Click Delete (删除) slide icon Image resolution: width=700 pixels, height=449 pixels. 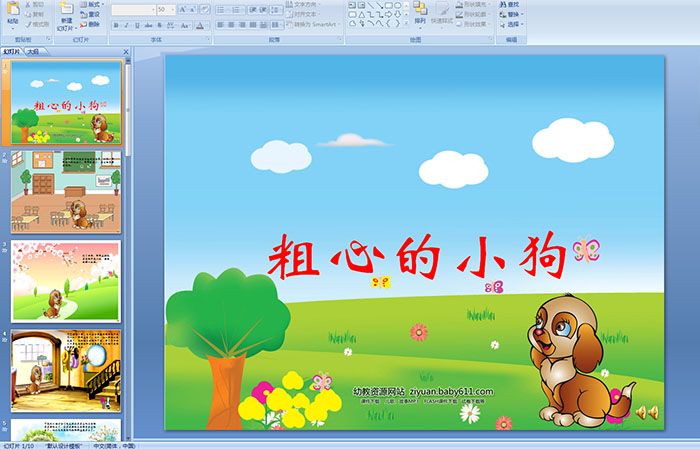click(x=83, y=24)
